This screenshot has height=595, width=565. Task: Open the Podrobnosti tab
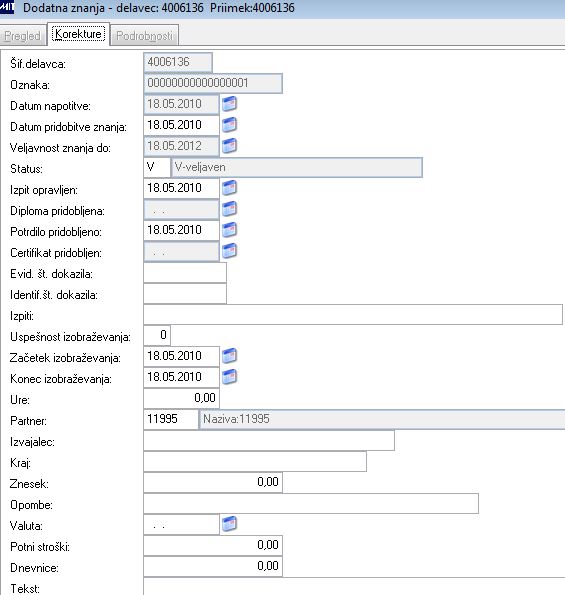(x=145, y=36)
